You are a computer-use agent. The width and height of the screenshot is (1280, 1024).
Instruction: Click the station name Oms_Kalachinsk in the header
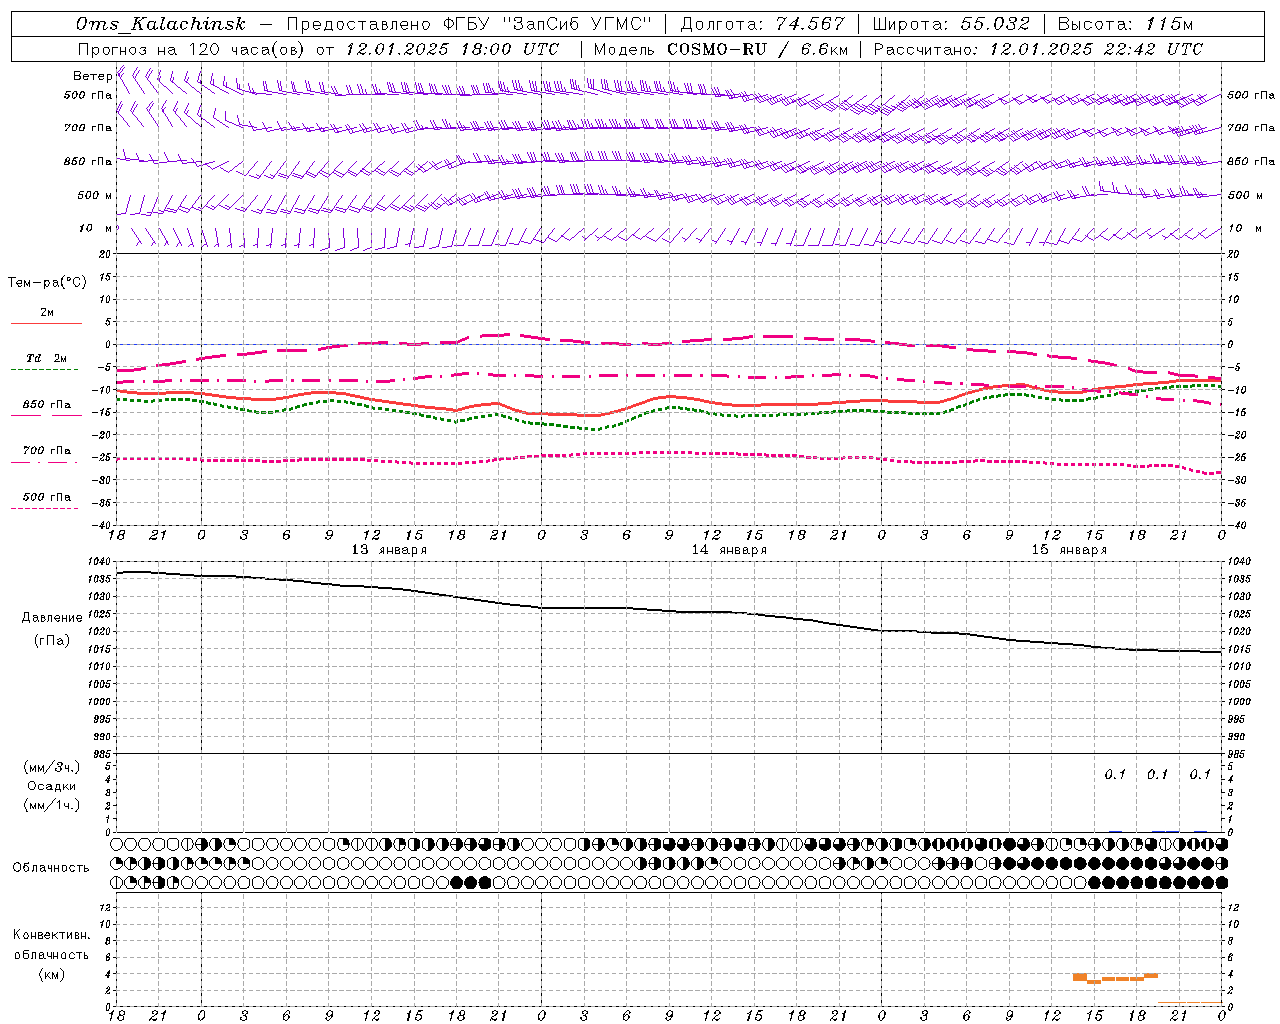[x=160, y=24]
